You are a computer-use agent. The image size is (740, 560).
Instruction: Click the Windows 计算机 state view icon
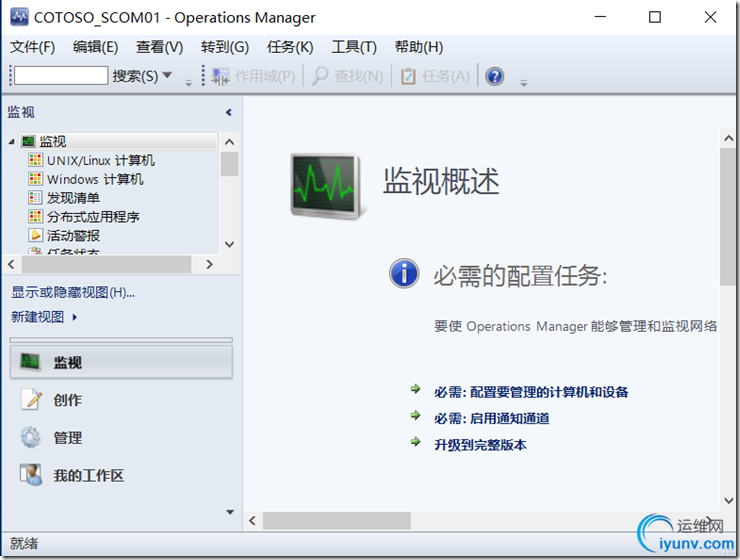pyautogui.click(x=35, y=179)
